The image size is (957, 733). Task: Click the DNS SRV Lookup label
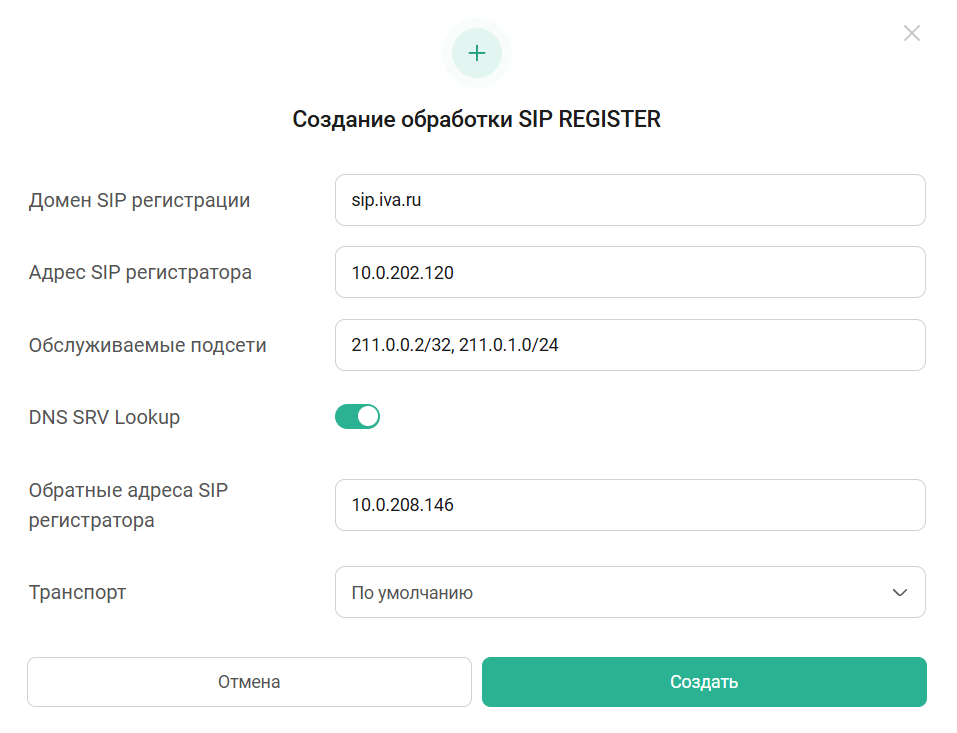click(x=104, y=417)
